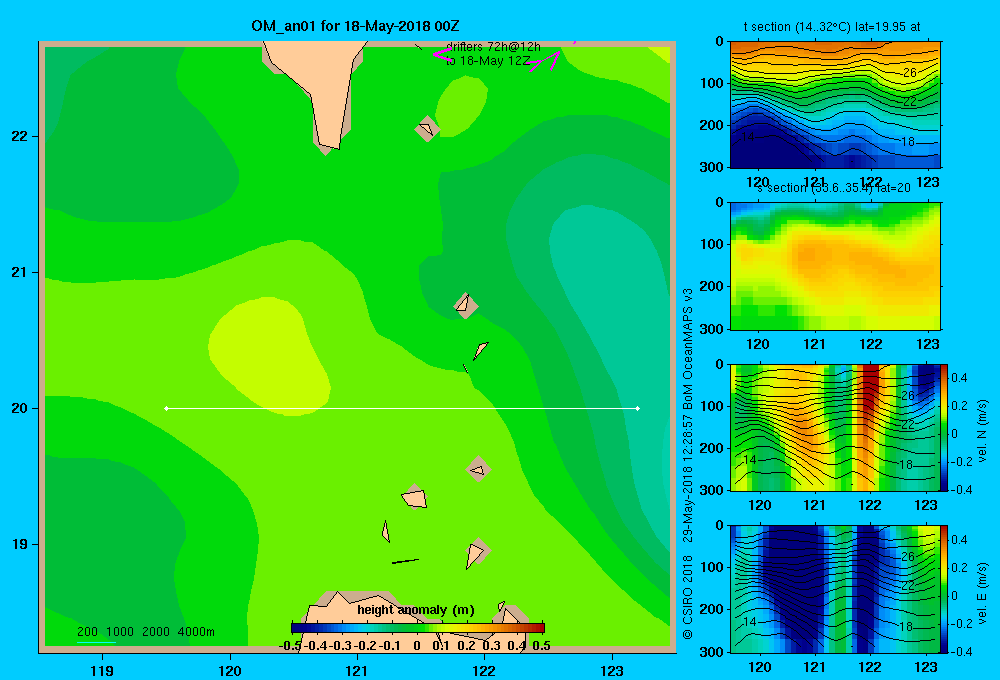Click the bathymetry depth legend 200 1000 2000 4000m
The height and width of the screenshot is (680, 1000).
(145, 632)
